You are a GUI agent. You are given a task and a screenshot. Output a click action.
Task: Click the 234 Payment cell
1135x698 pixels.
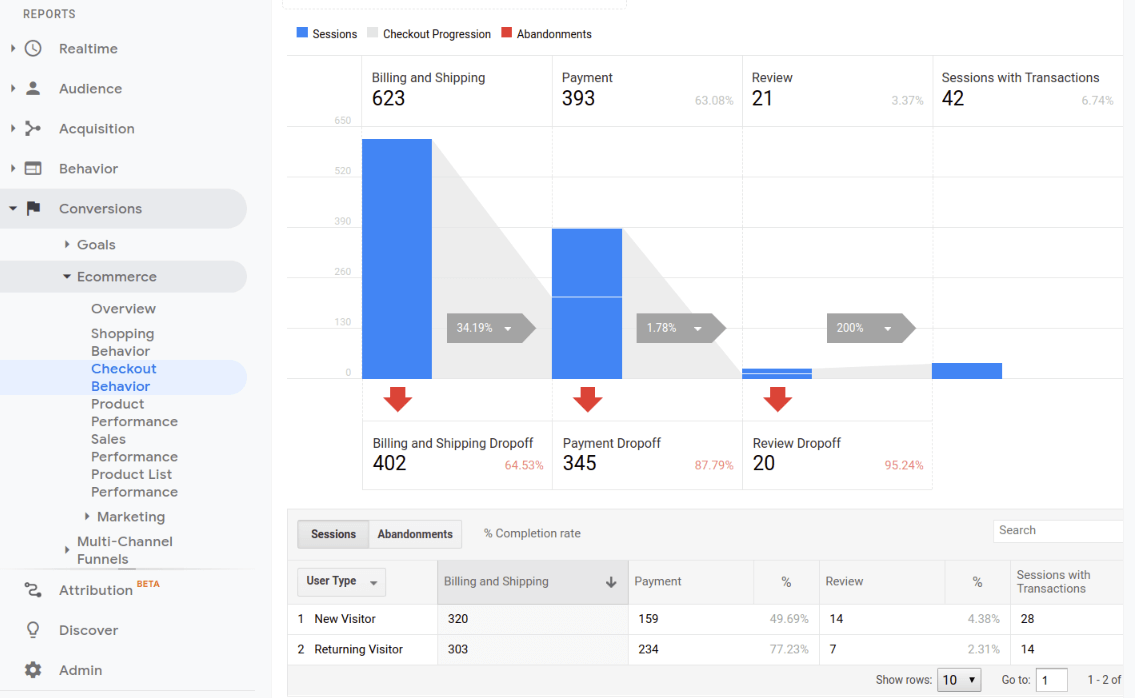[649, 649]
